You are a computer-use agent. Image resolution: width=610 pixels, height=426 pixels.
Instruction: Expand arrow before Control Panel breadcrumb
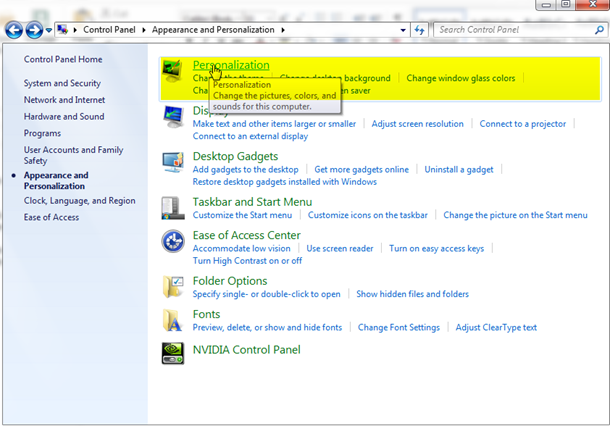[x=75, y=30]
